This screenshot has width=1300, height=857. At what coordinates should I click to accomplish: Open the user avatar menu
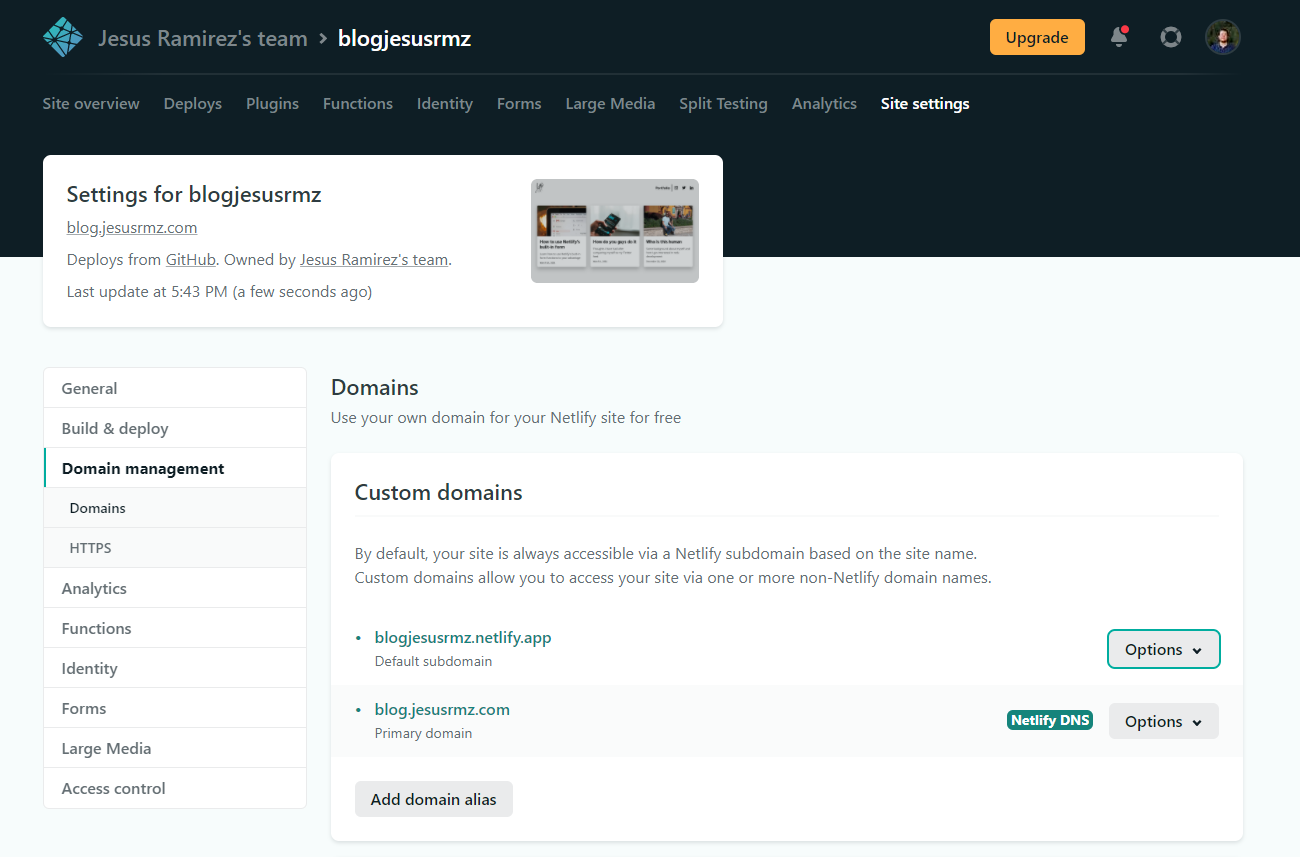point(1222,37)
